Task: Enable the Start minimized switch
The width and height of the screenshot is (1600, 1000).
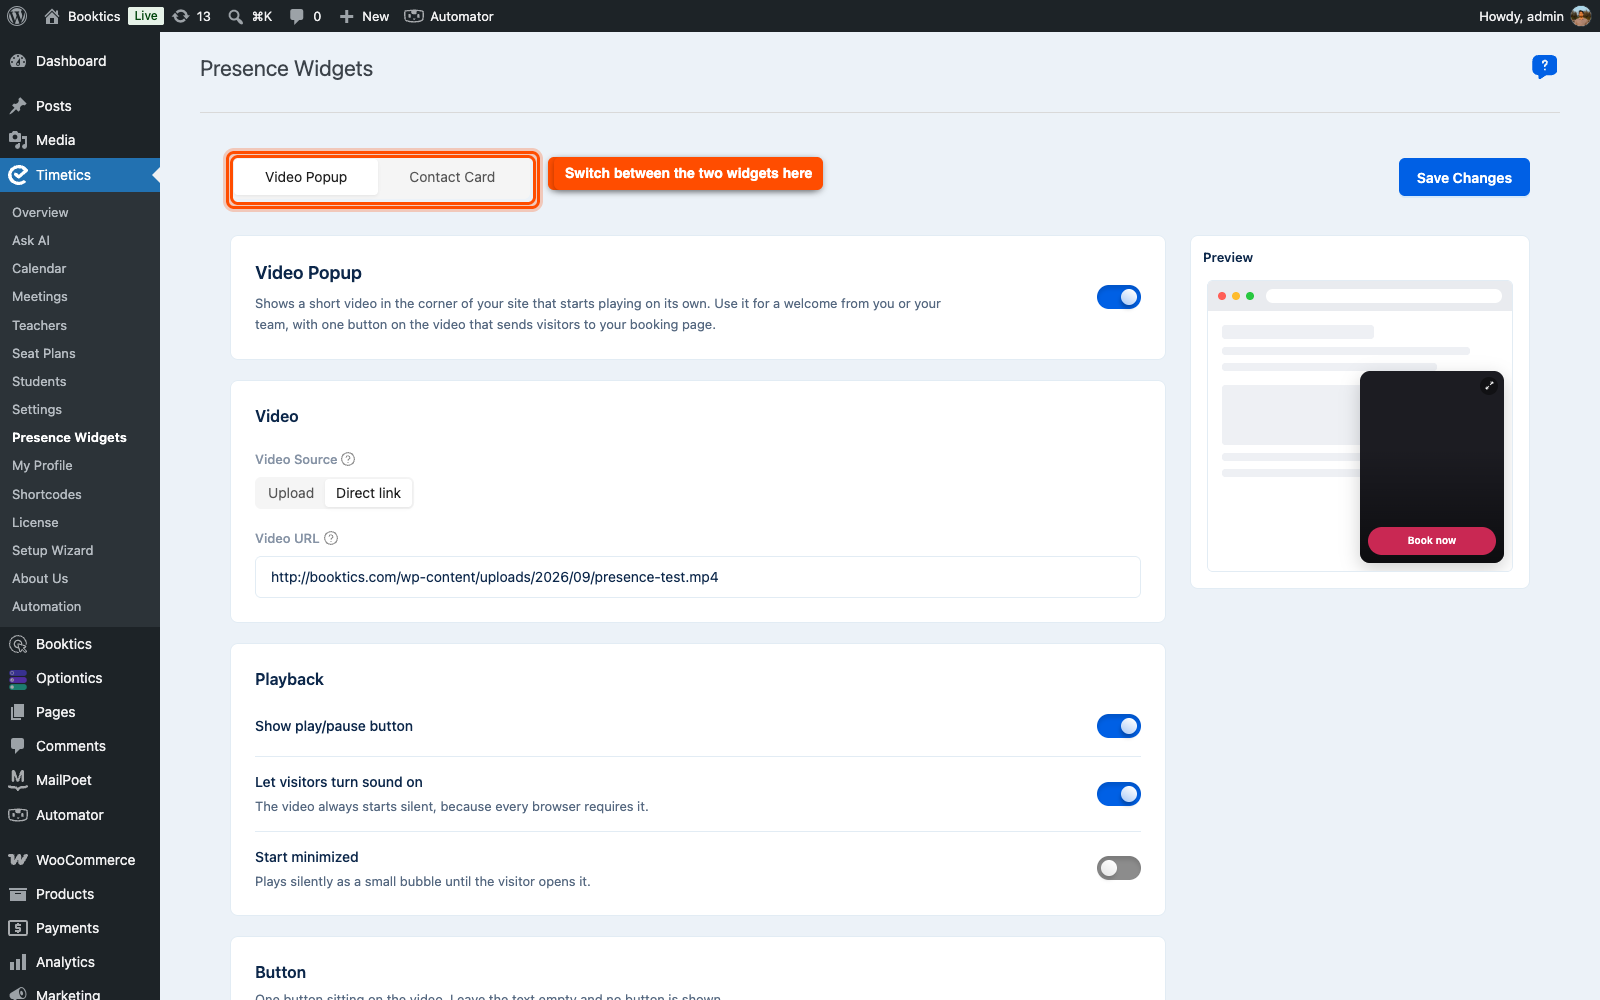Action: tap(1119, 868)
